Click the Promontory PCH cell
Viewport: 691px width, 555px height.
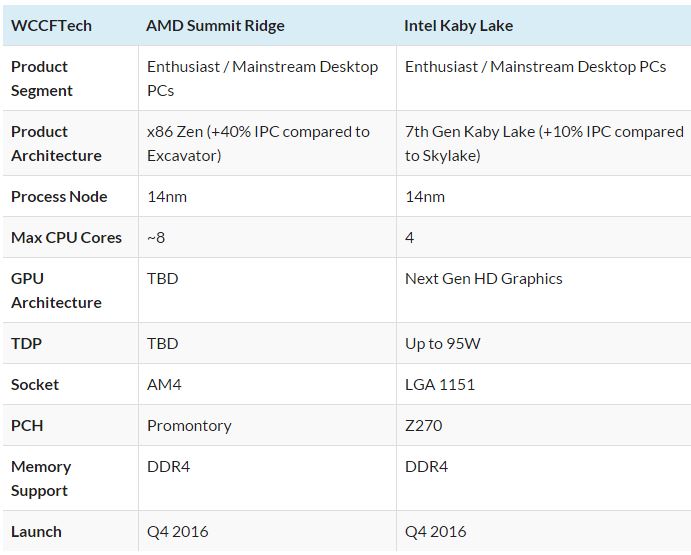click(x=189, y=425)
